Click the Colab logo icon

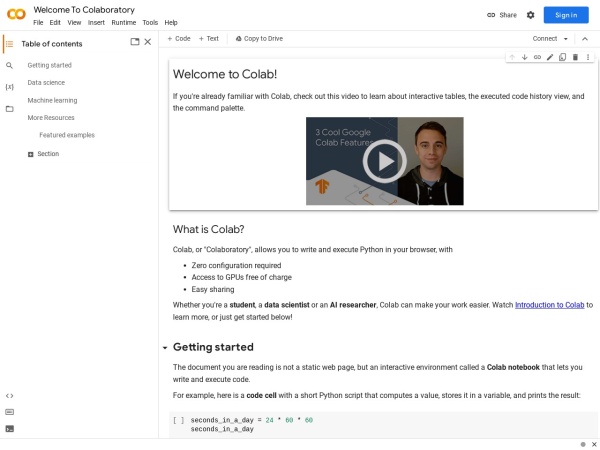click(16, 14)
